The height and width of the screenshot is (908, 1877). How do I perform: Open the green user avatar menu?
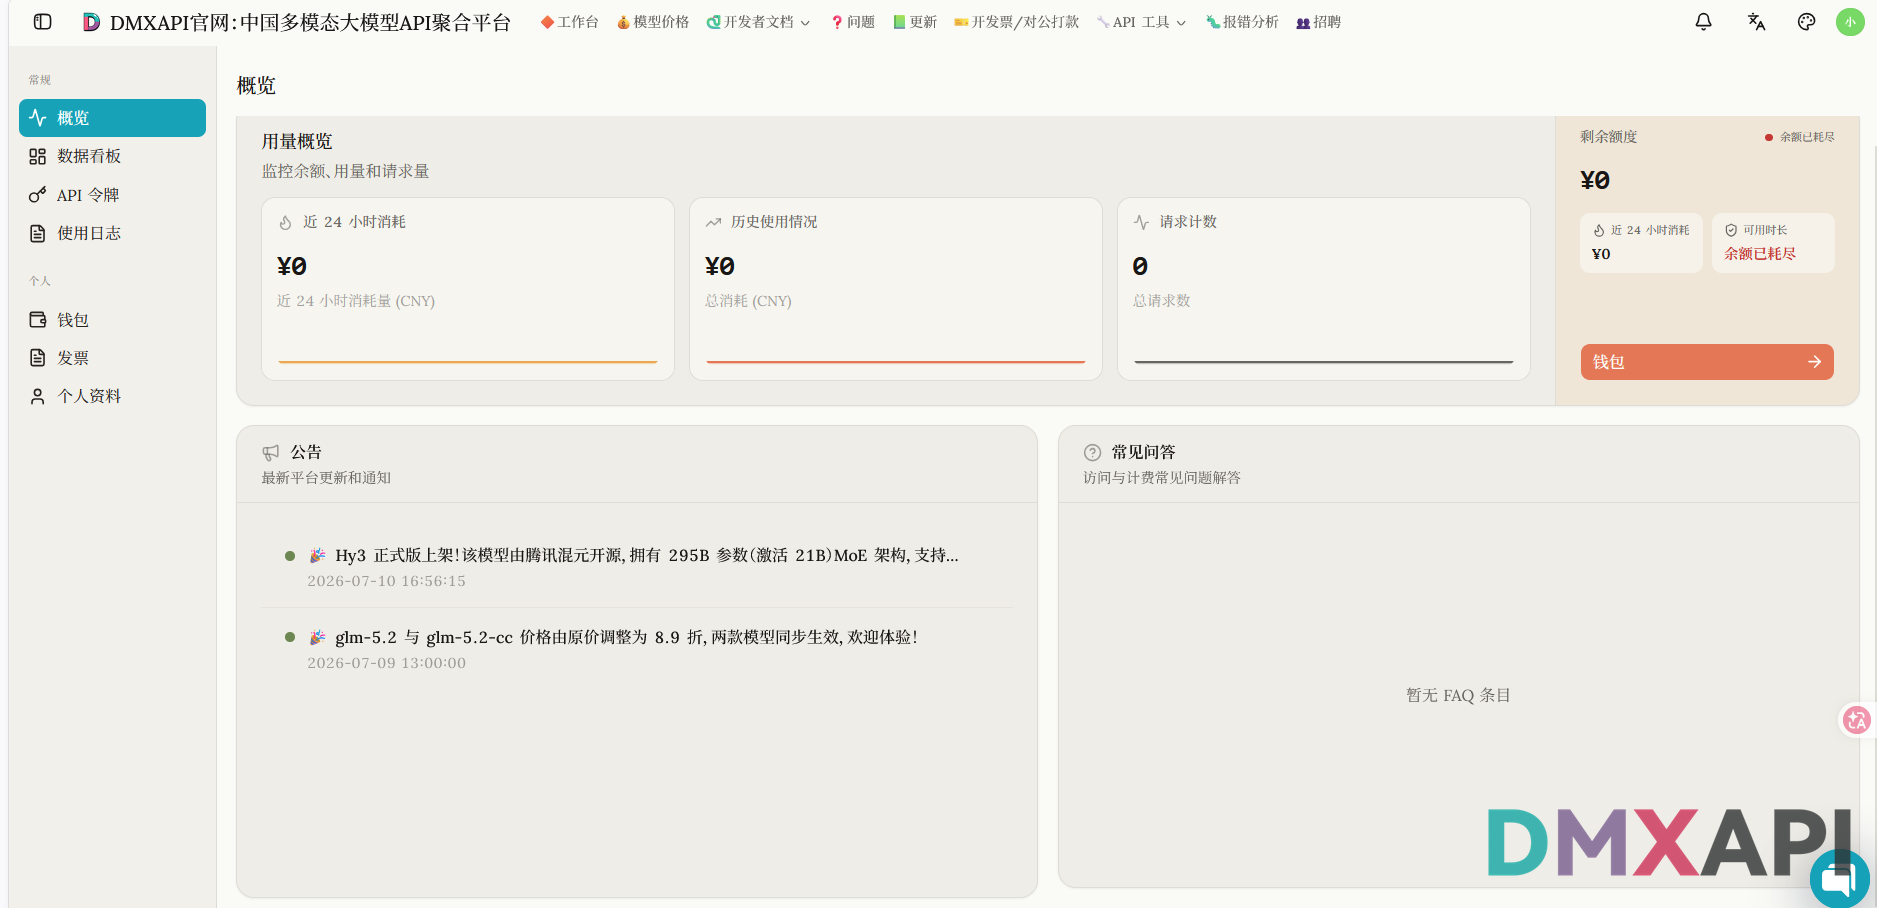(1850, 22)
